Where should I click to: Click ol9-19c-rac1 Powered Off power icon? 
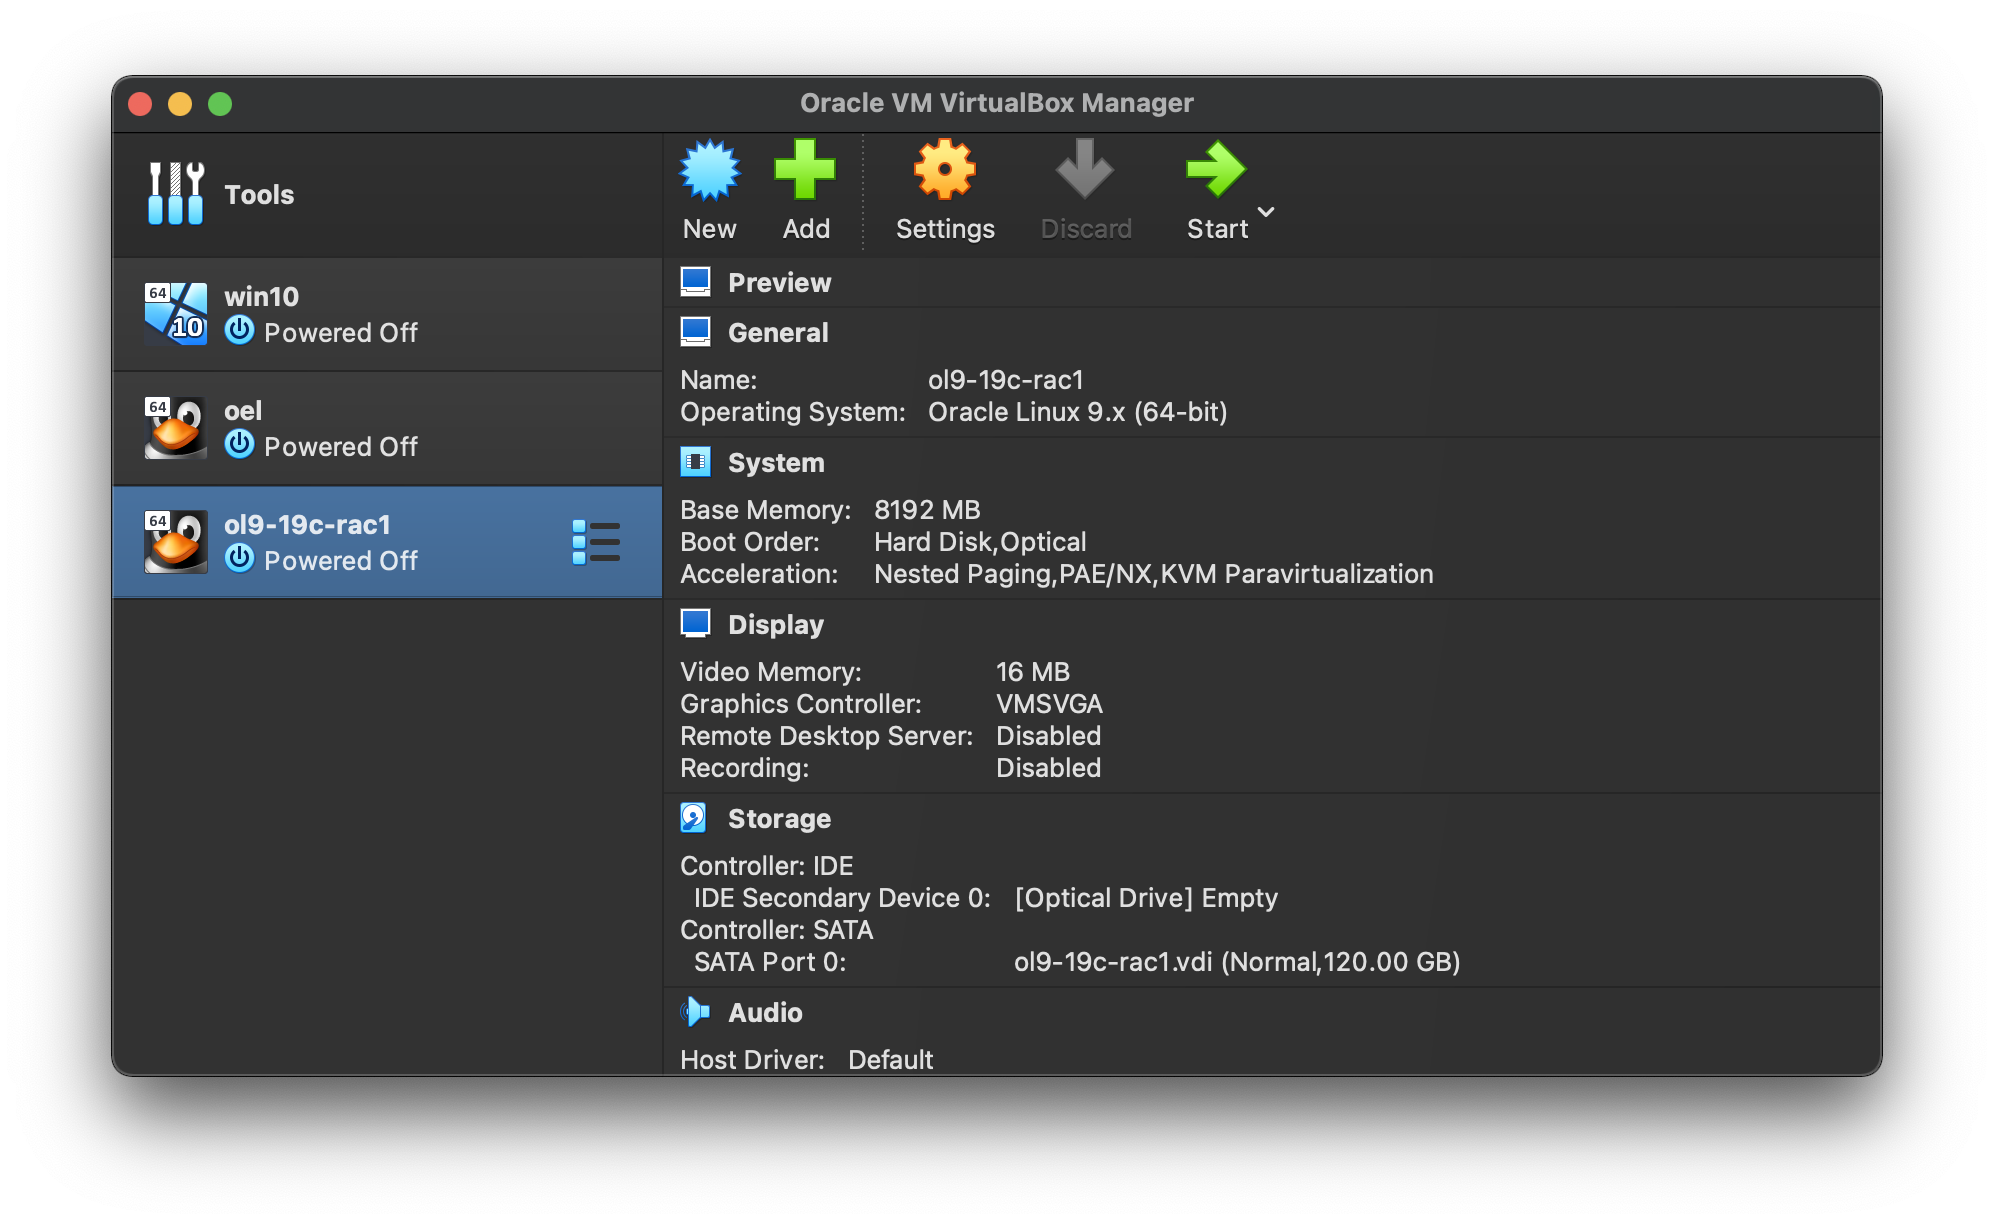(x=239, y=559)
